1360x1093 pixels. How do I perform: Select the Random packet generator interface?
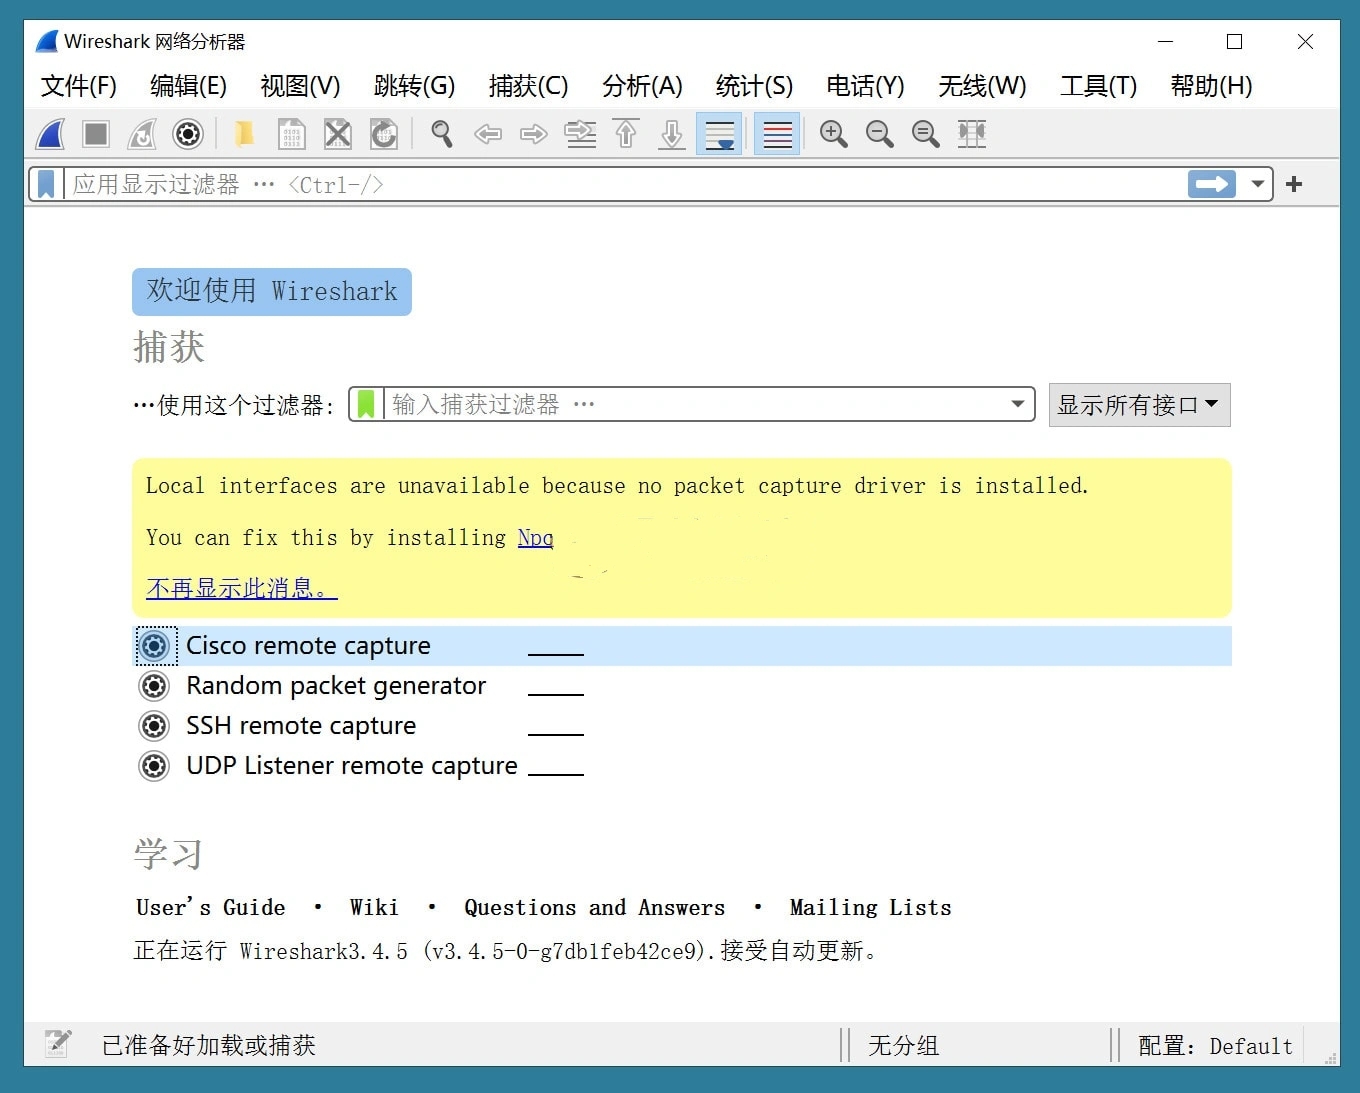(x=336, y=686)
